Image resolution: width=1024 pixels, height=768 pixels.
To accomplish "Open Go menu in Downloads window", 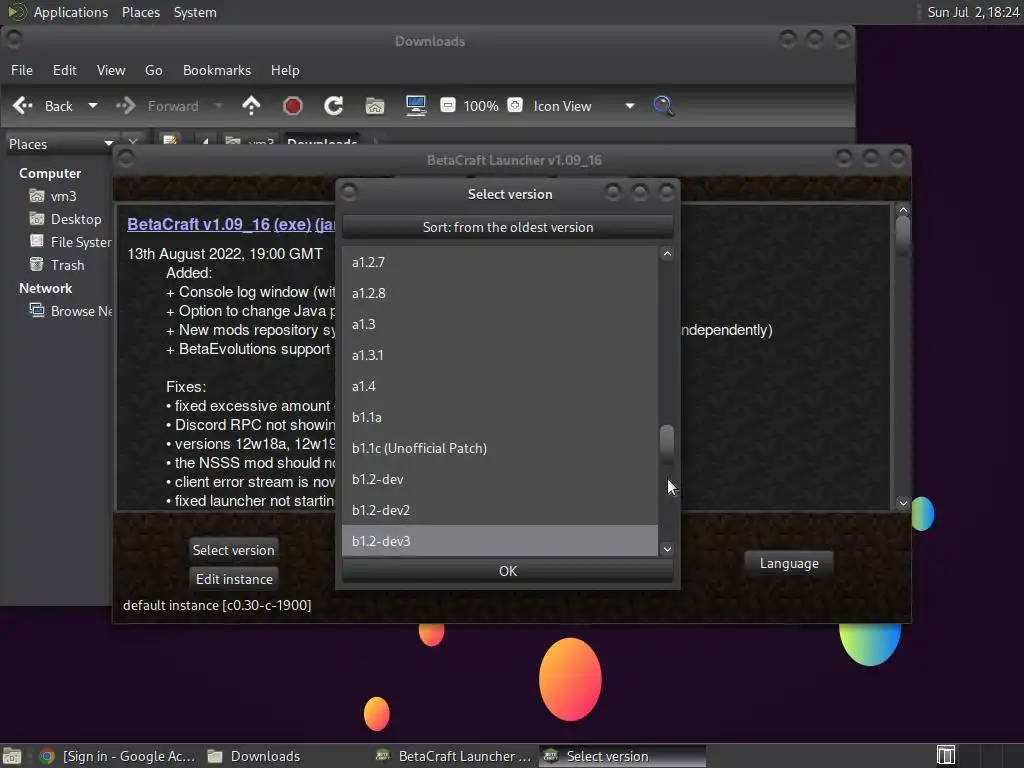I will pos(153,70).
